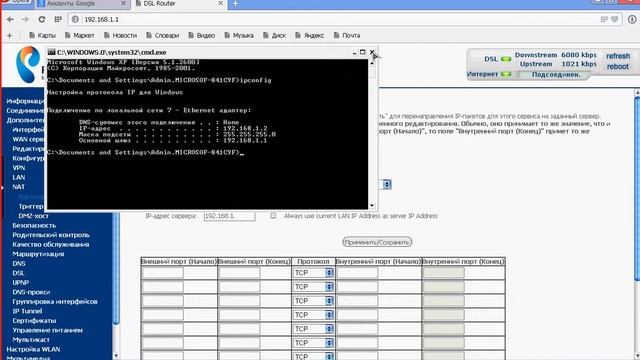Switch to the DSL Router tab
Image resolution: width=640 pixels, height=360 pixels.
178,3
